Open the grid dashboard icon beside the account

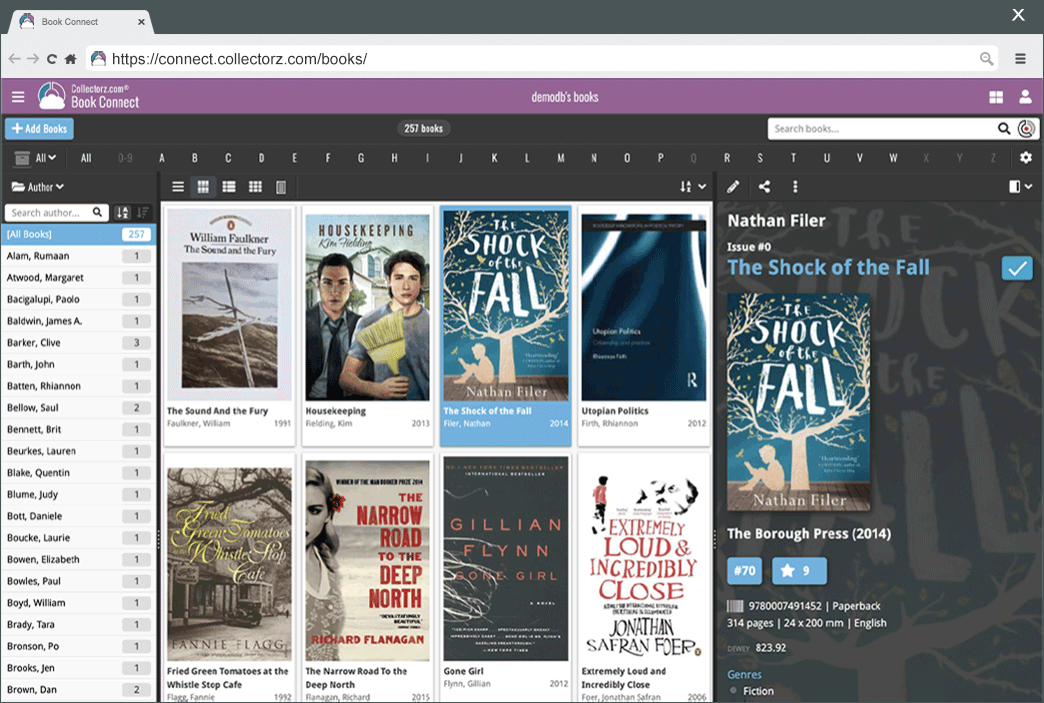[994, 96]
